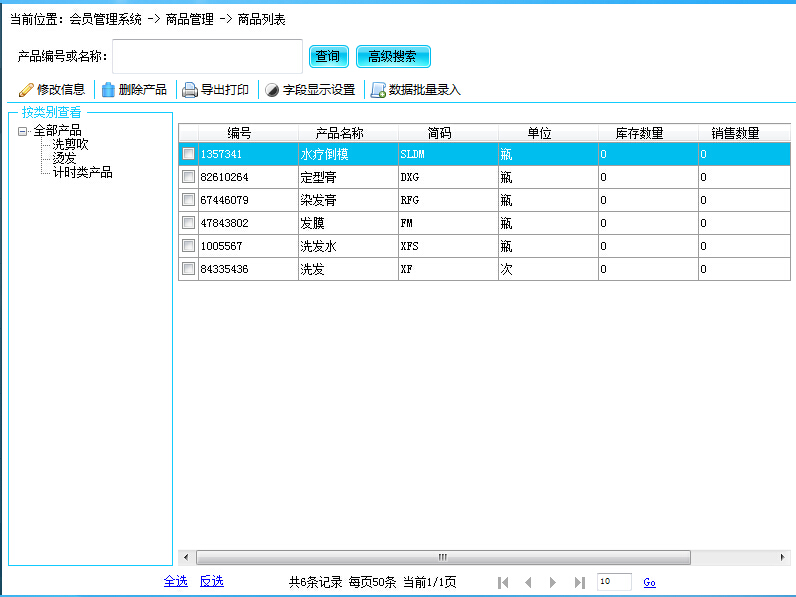The width and height of the screenshot is (796, 597).
Task: Click the pencil icon for 修改信息
Action: pos(26,90)
